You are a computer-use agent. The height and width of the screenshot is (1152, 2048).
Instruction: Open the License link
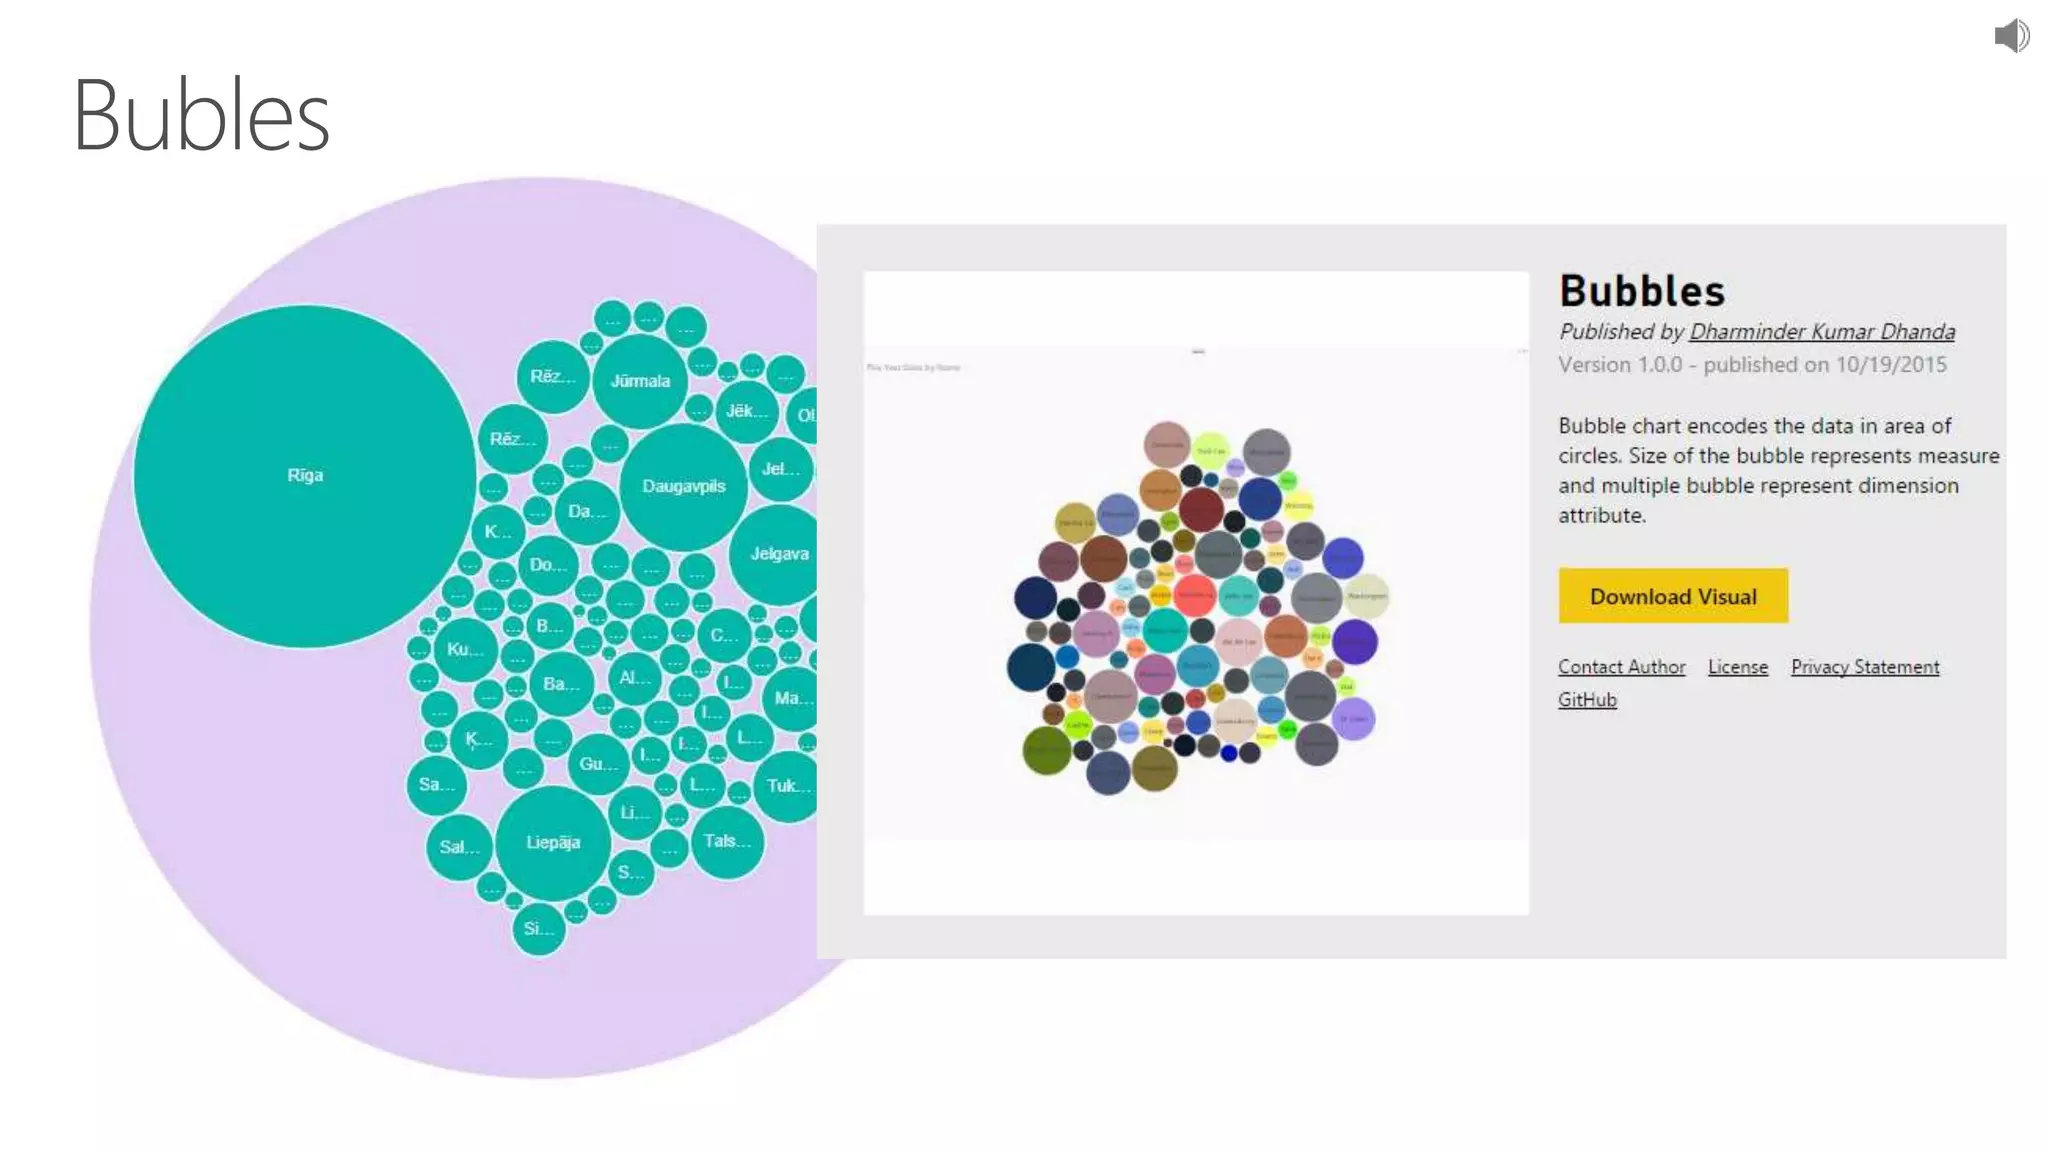[1737, 667]
